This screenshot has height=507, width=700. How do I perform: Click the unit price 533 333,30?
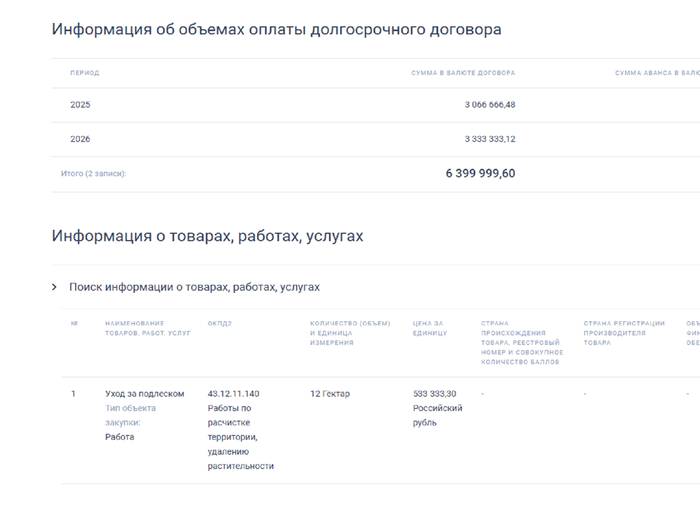click(434, 394)
